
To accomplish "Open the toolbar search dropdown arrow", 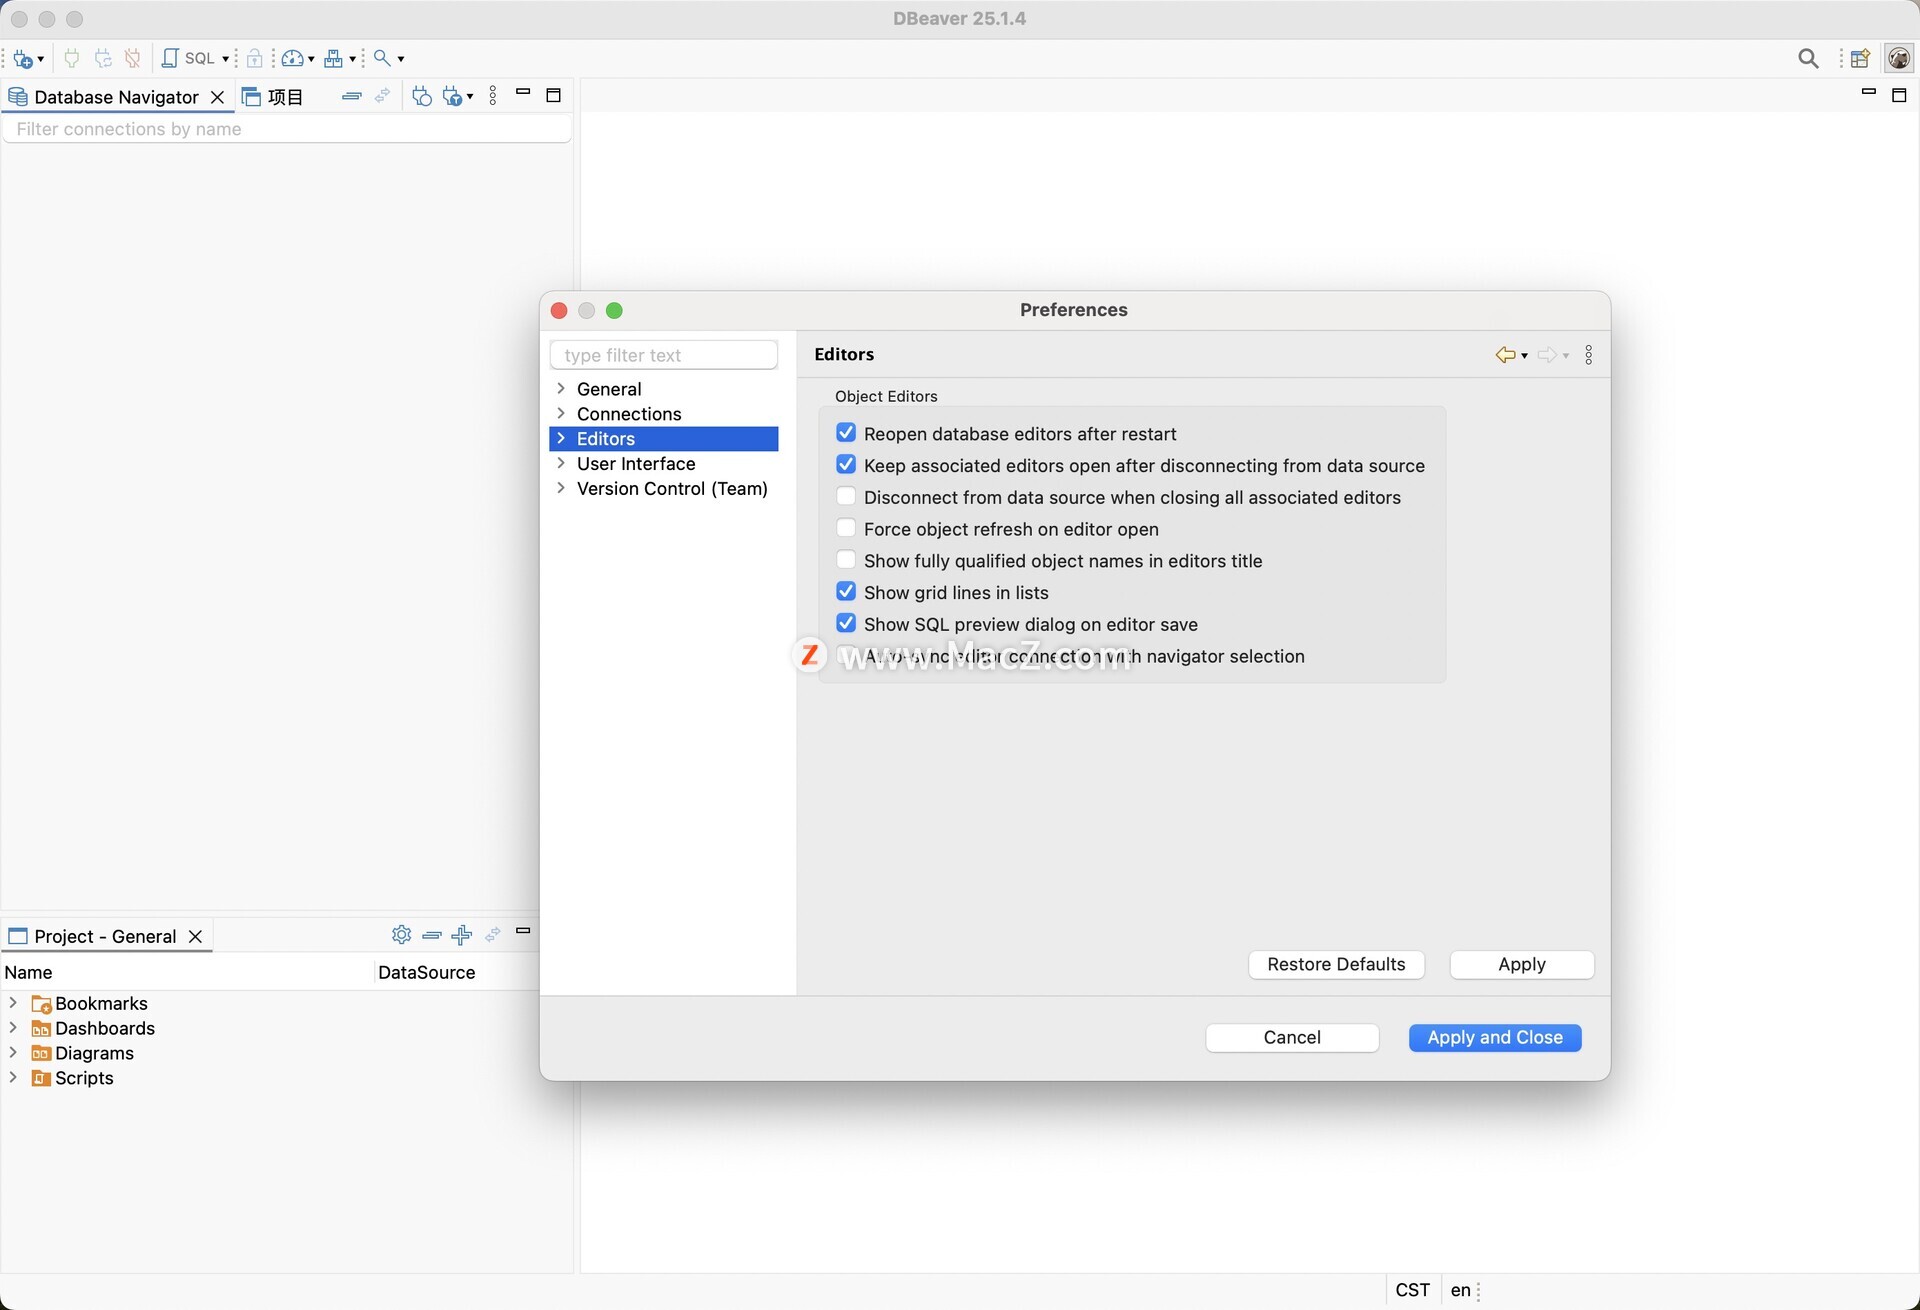I will pos(401,59).
